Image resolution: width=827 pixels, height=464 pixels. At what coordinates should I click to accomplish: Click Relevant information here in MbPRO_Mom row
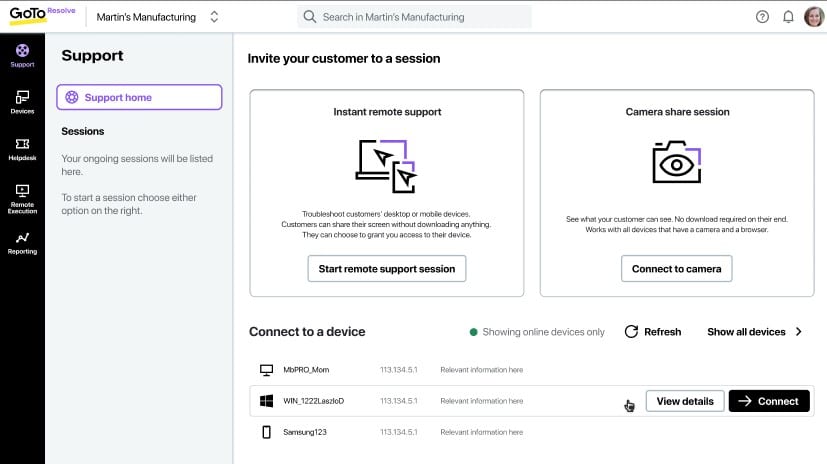tap(482, 370)
